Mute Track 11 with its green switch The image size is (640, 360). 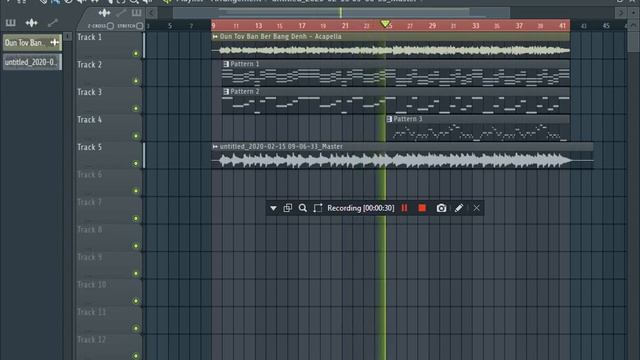pos(136,329)
